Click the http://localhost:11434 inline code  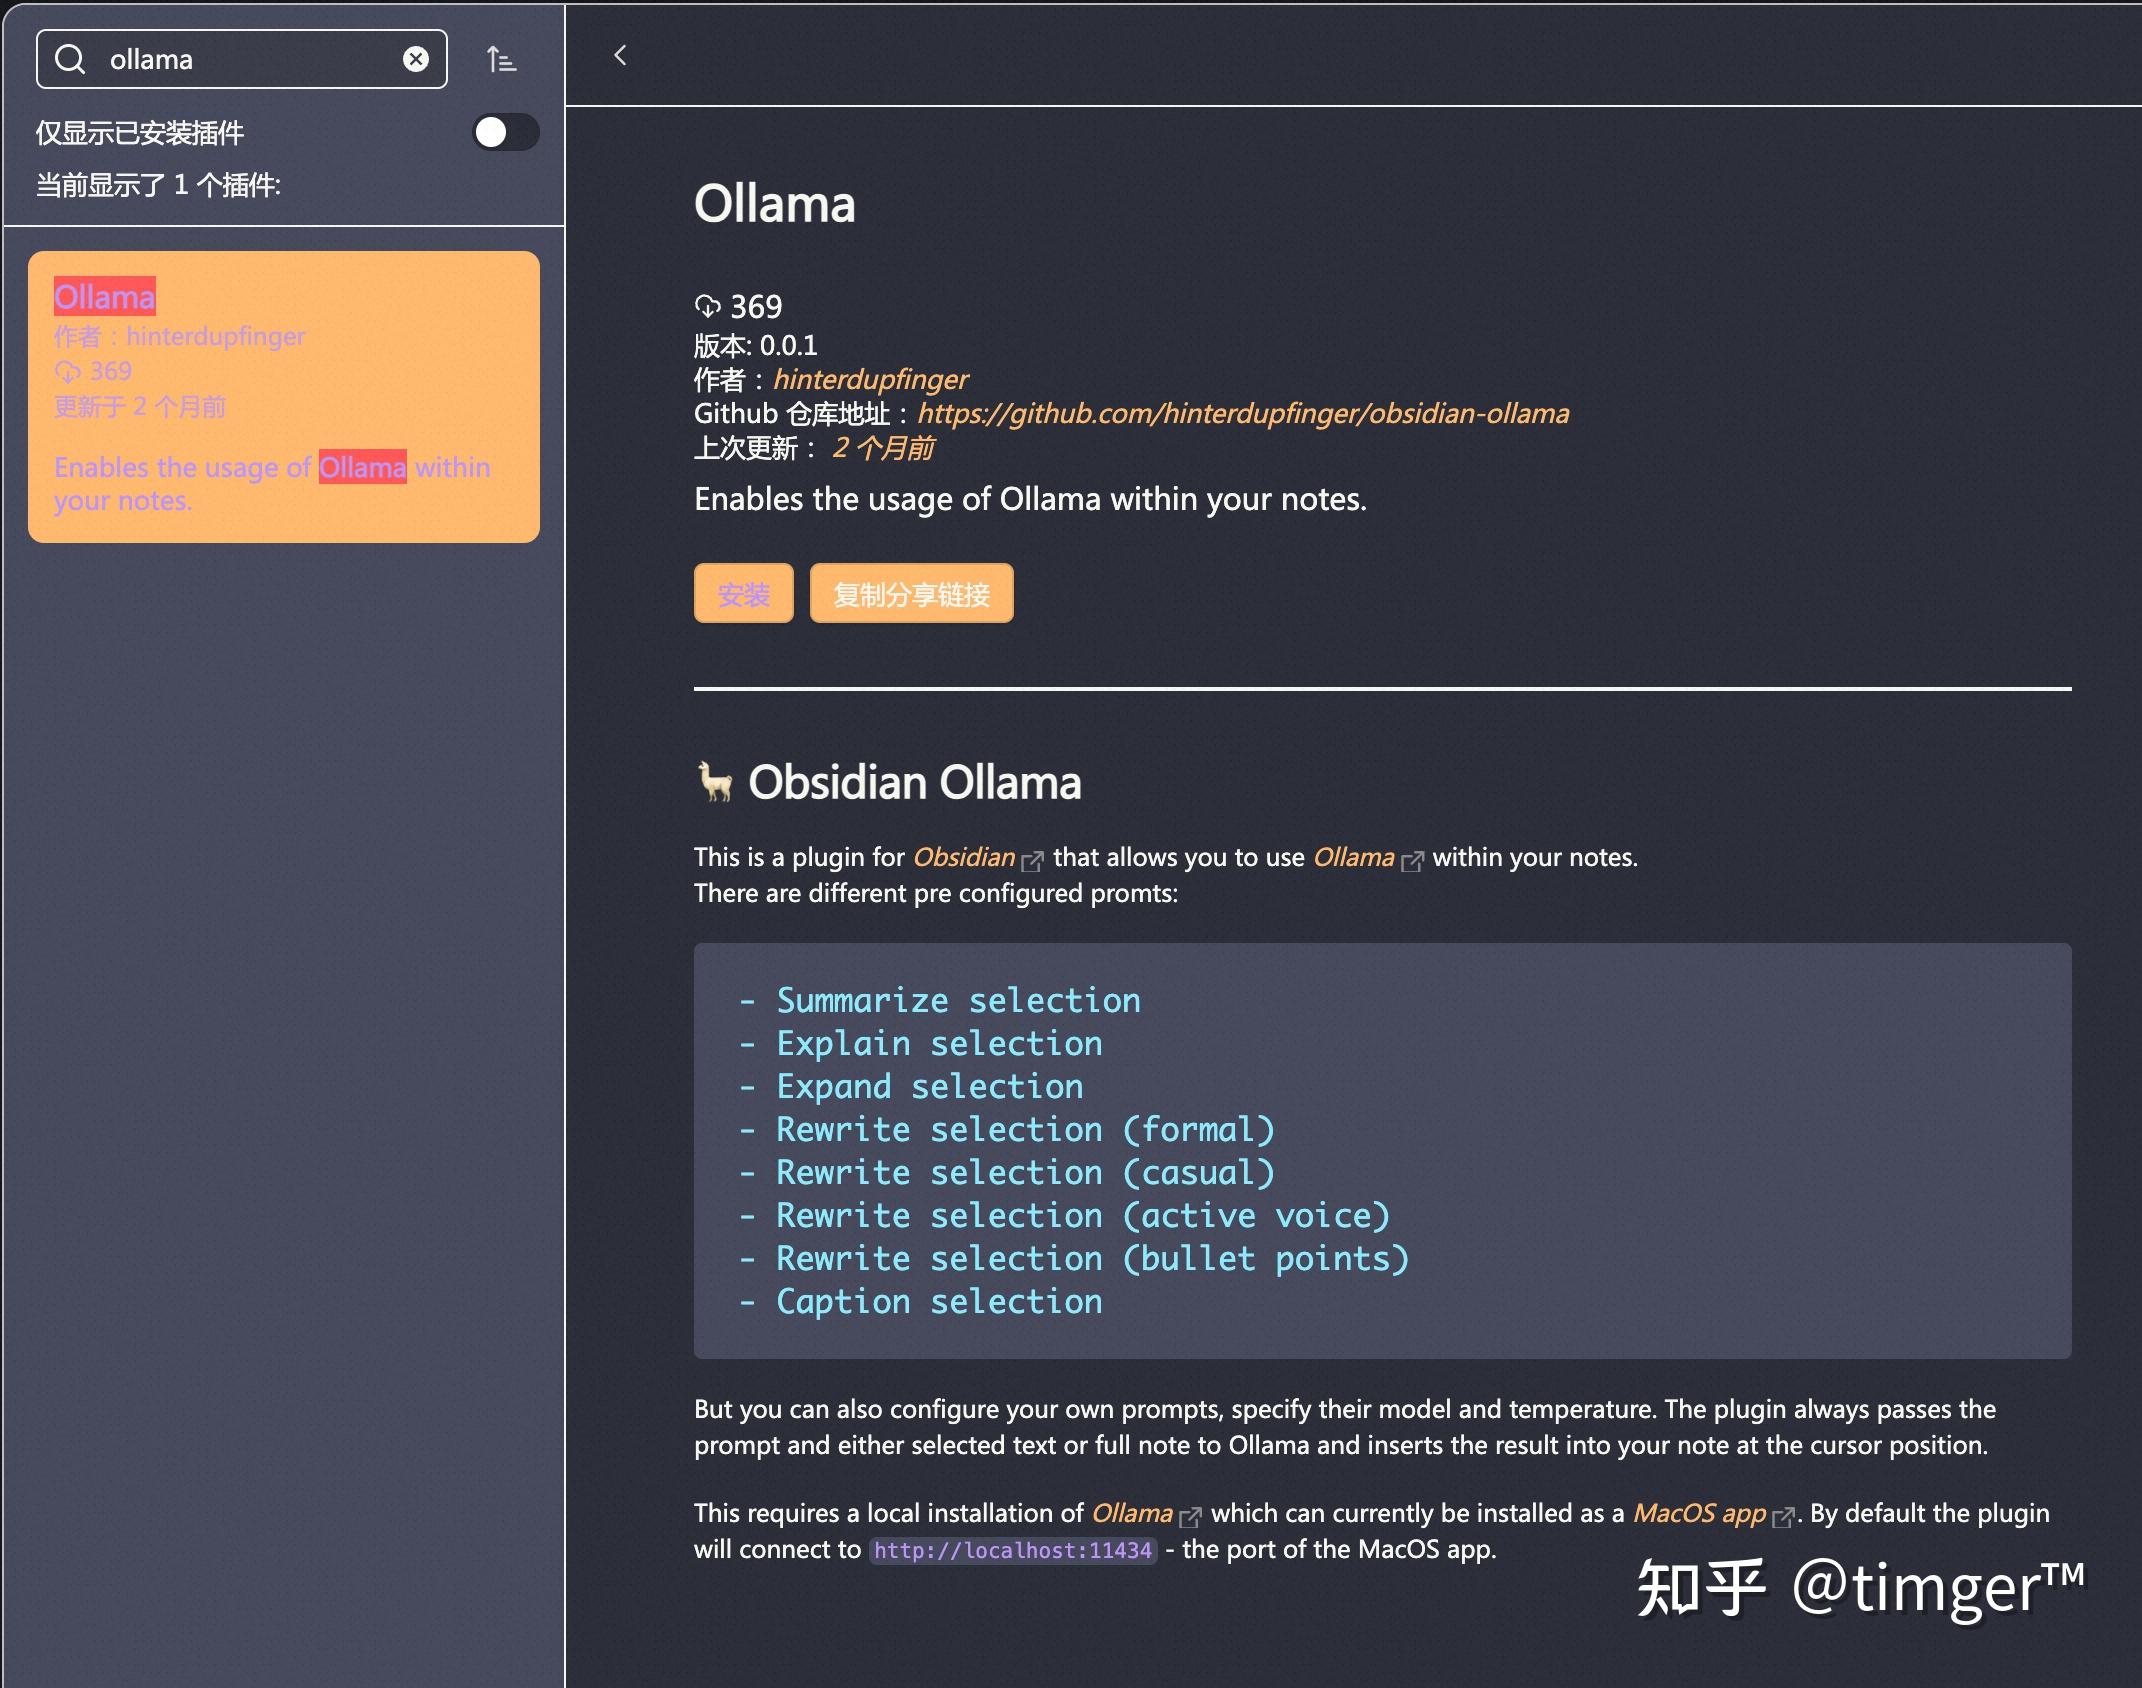coord(1013,1551)
